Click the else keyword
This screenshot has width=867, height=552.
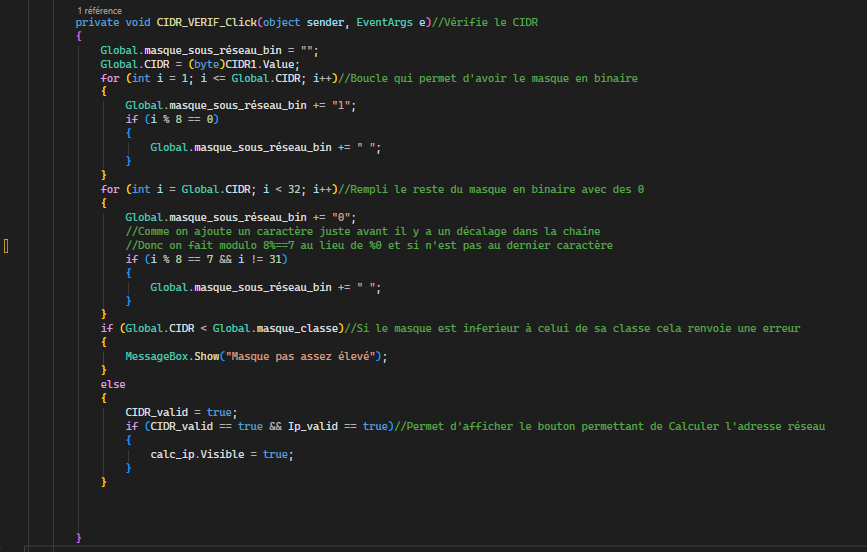point(112,384)
